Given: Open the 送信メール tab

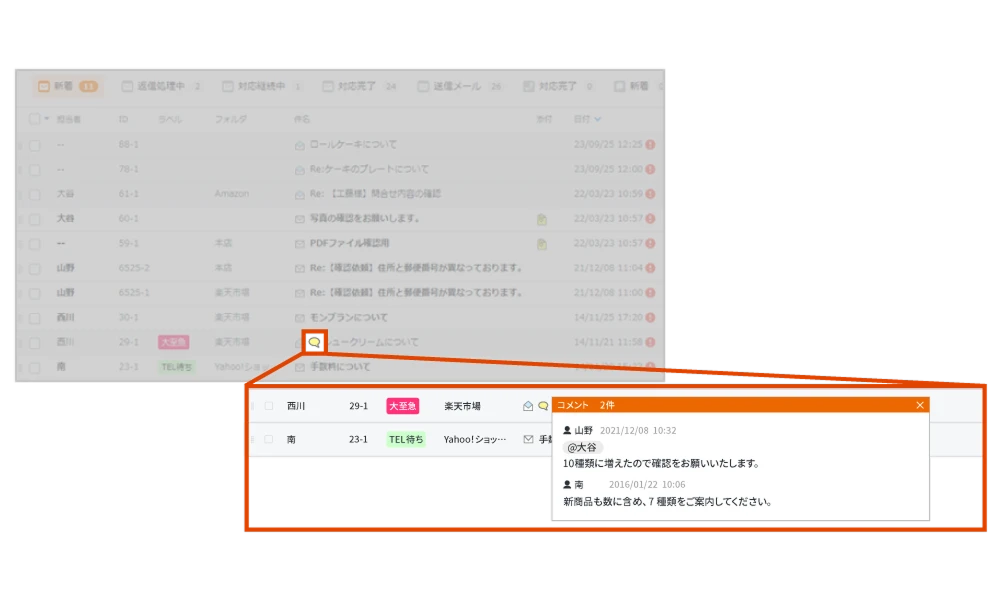Looking at the screenshot, I should click(x=460, y=86).
